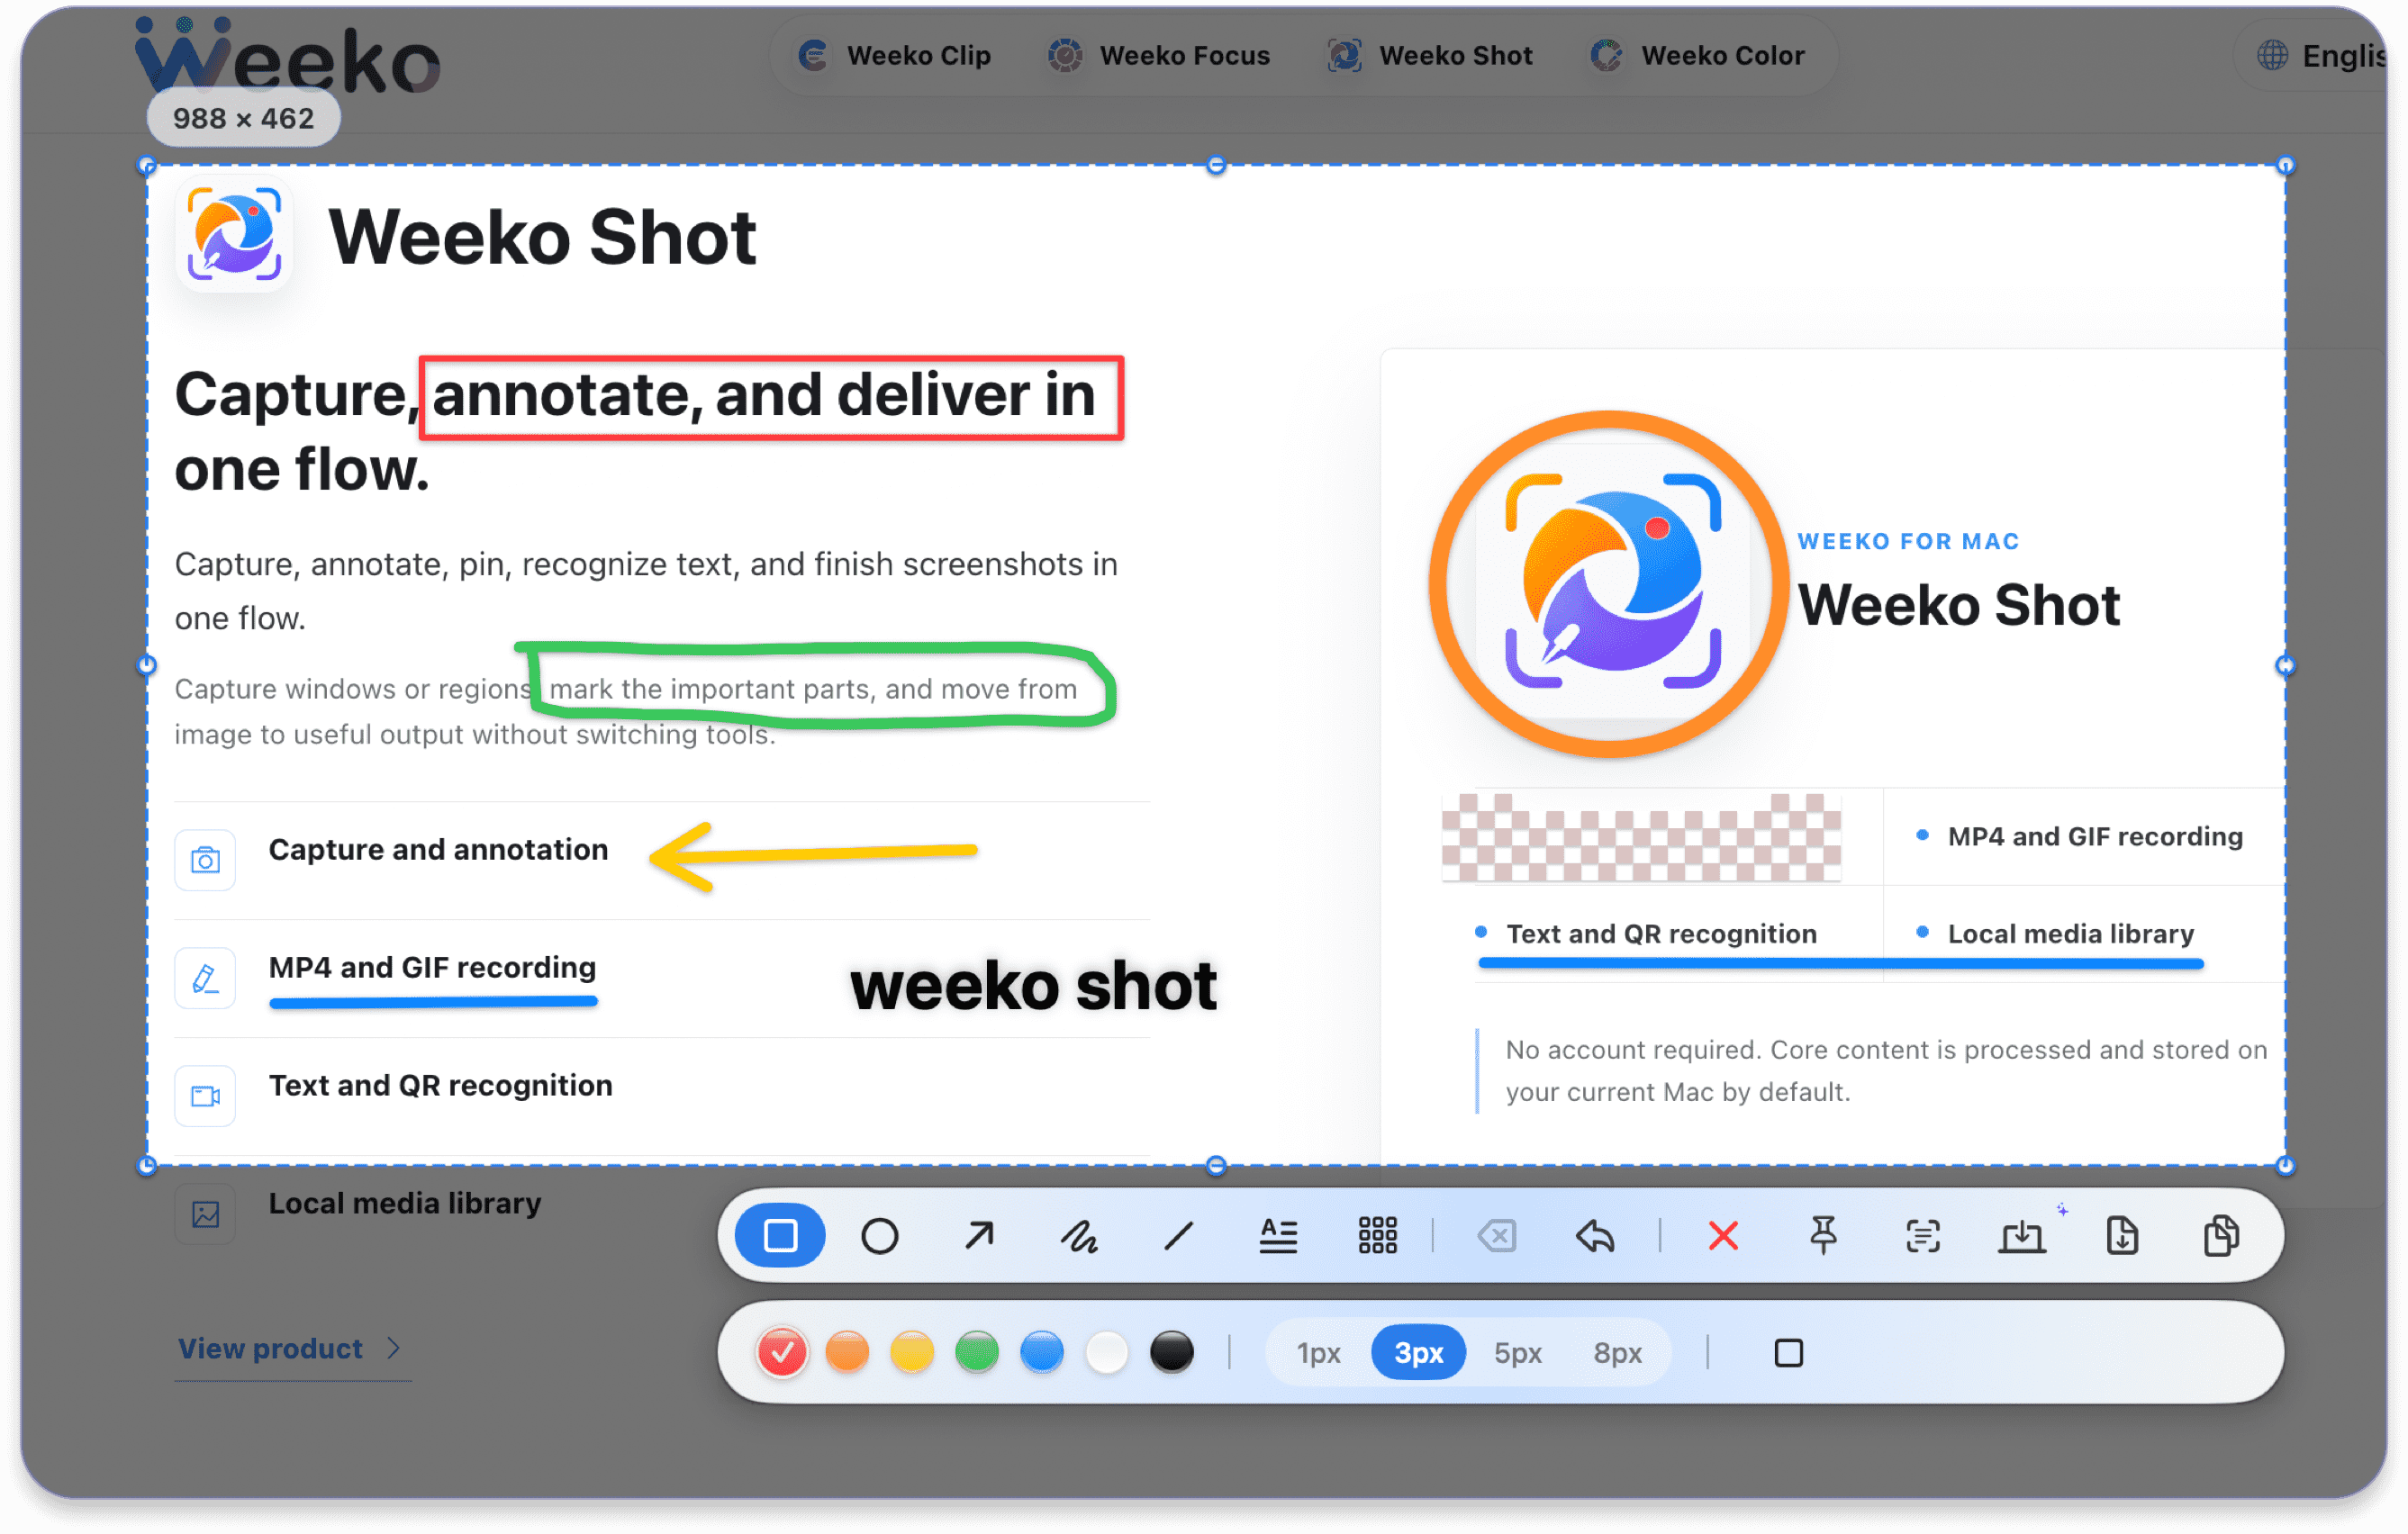Select the Mosaic grid tool
Screen dimensions: 2408x1534
pyautogui.click(x=1377, y=1237)
